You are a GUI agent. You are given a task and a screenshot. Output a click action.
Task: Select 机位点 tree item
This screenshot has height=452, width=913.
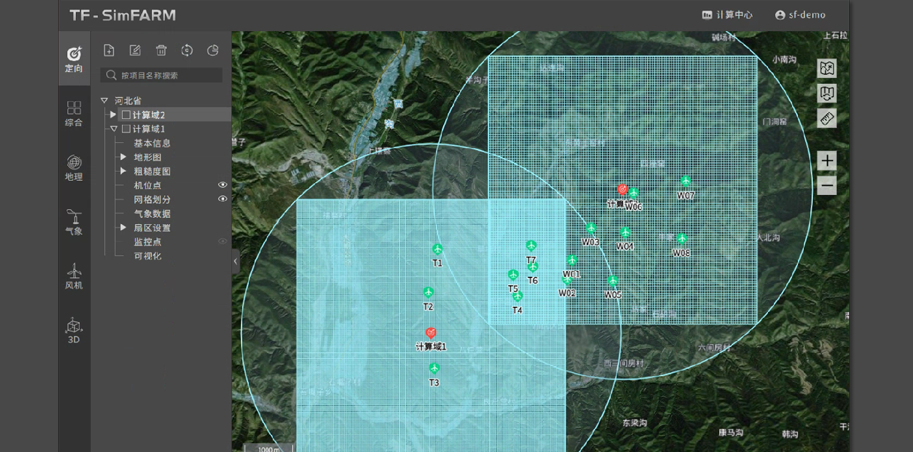tap(147, 185)
